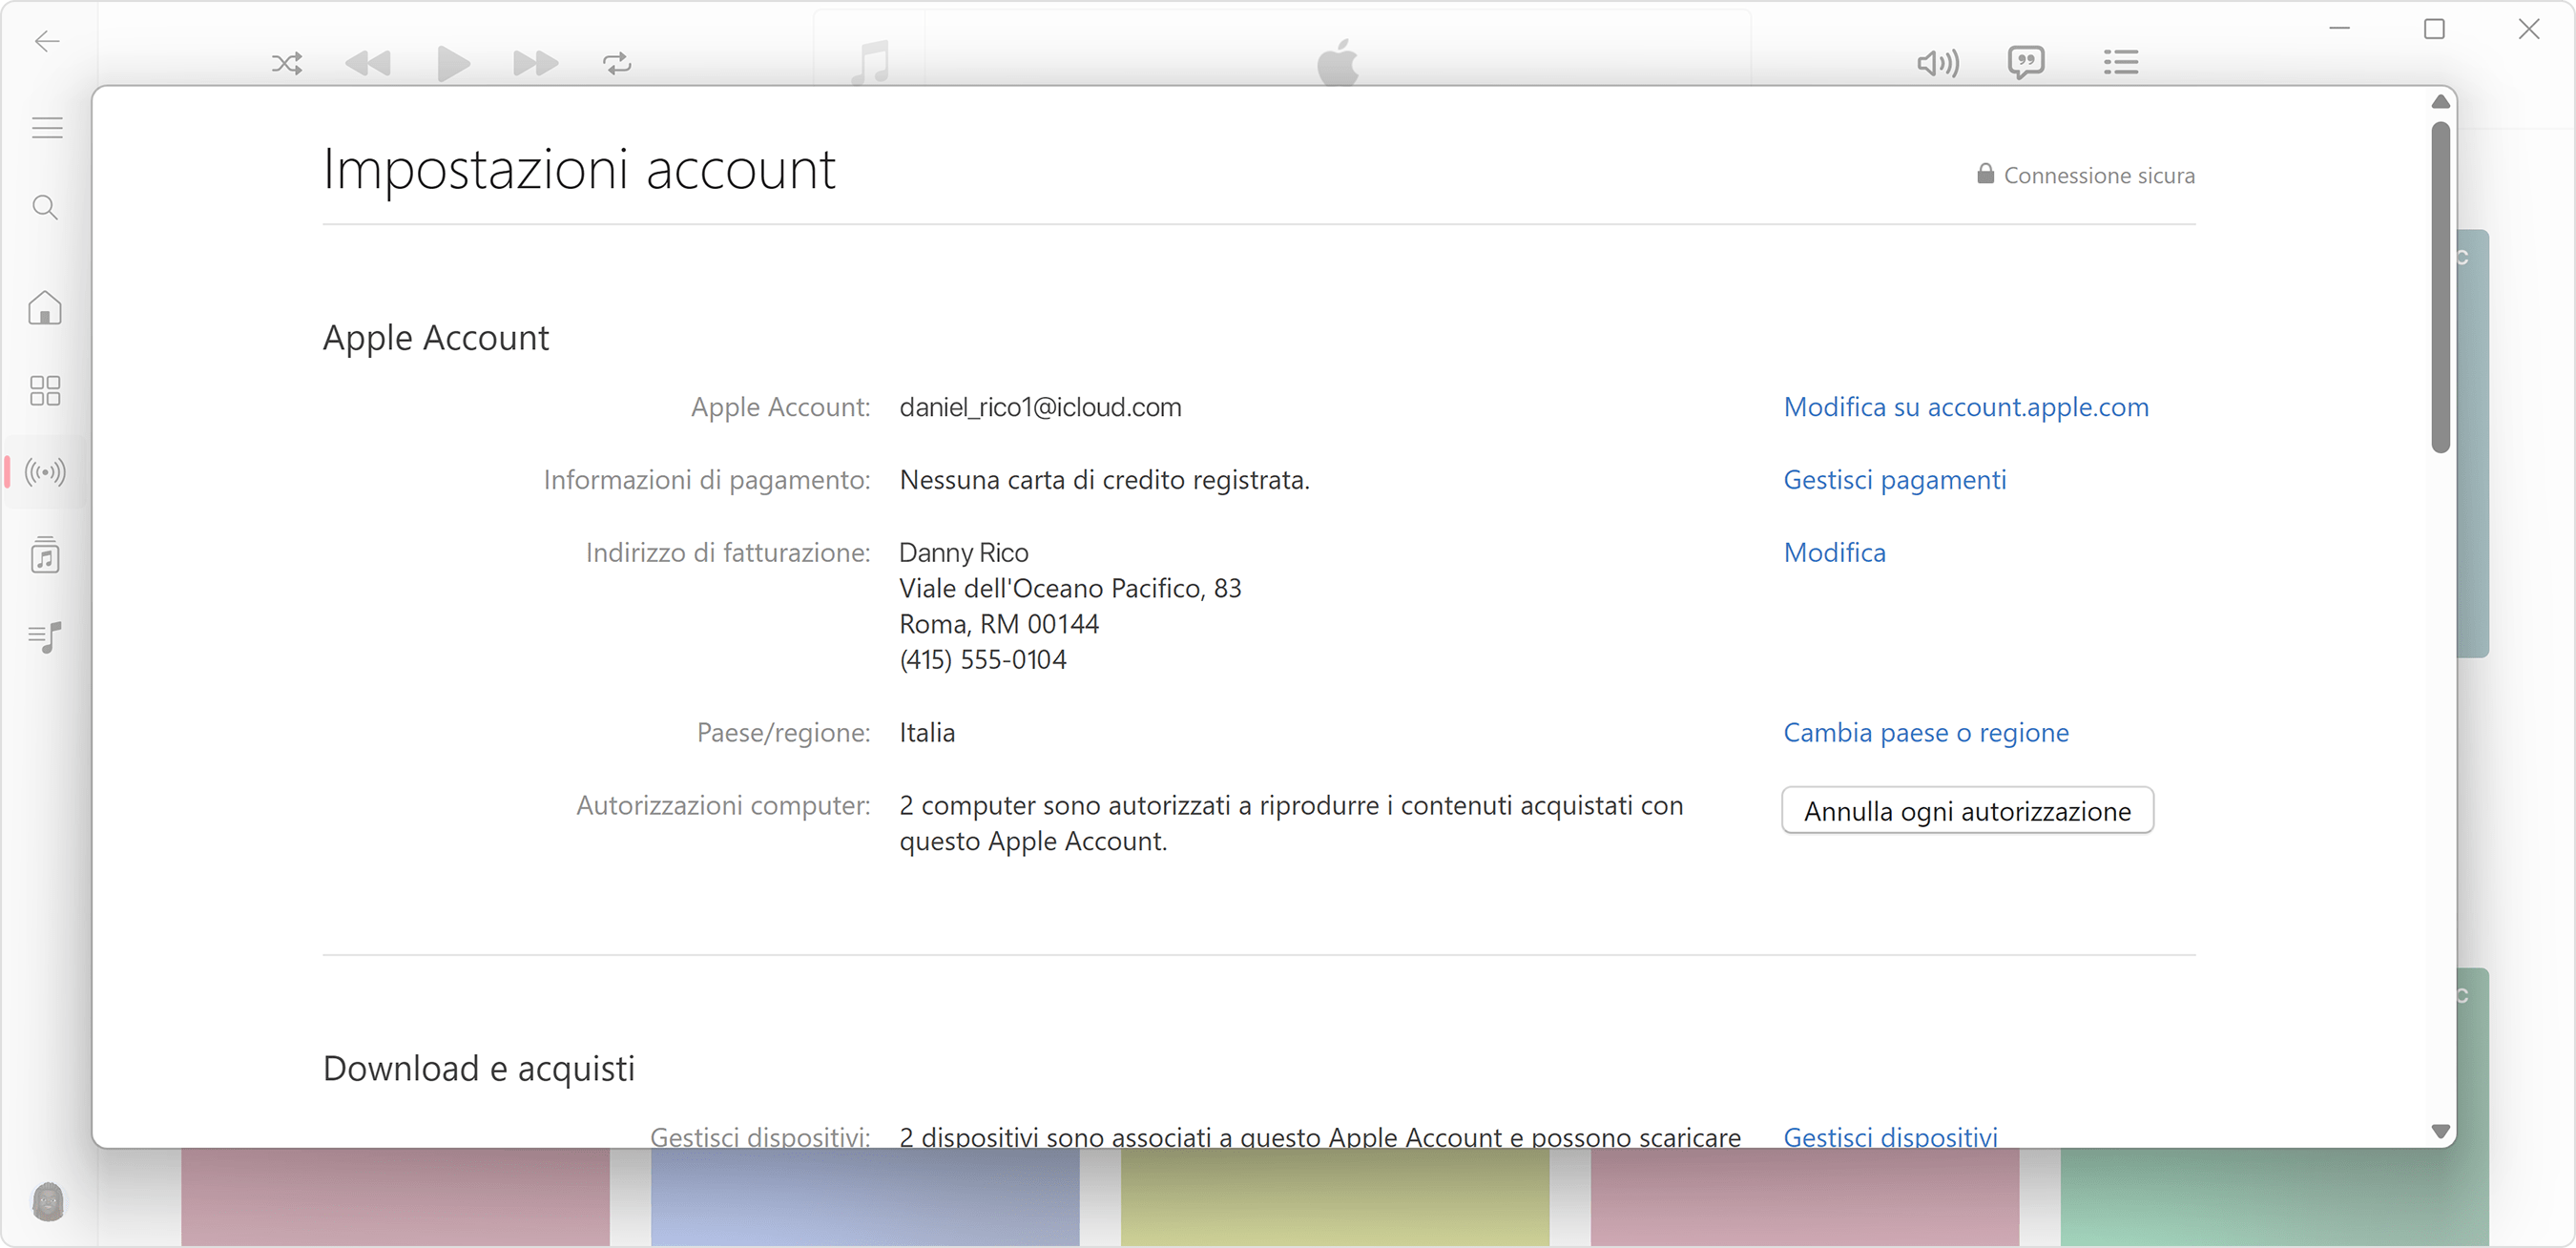Click the text Nessuna carta di credito registrata.
2576x1248 pixels.
(1104, 480)
